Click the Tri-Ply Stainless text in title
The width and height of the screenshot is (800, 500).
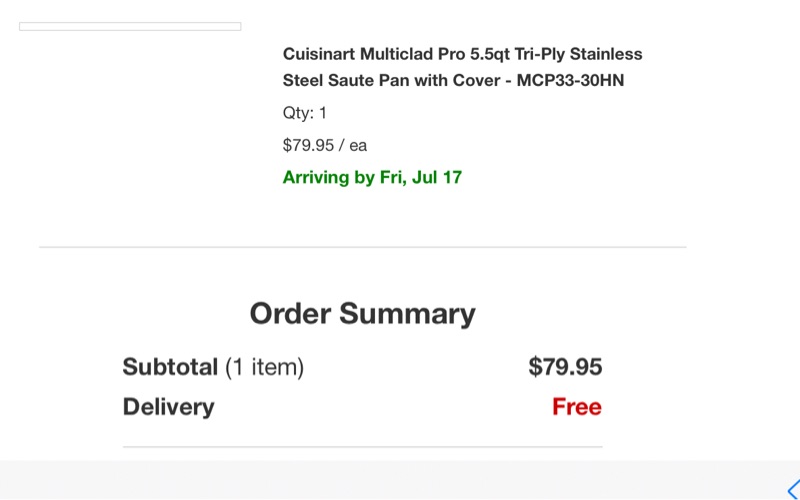[x=576, y=54]
